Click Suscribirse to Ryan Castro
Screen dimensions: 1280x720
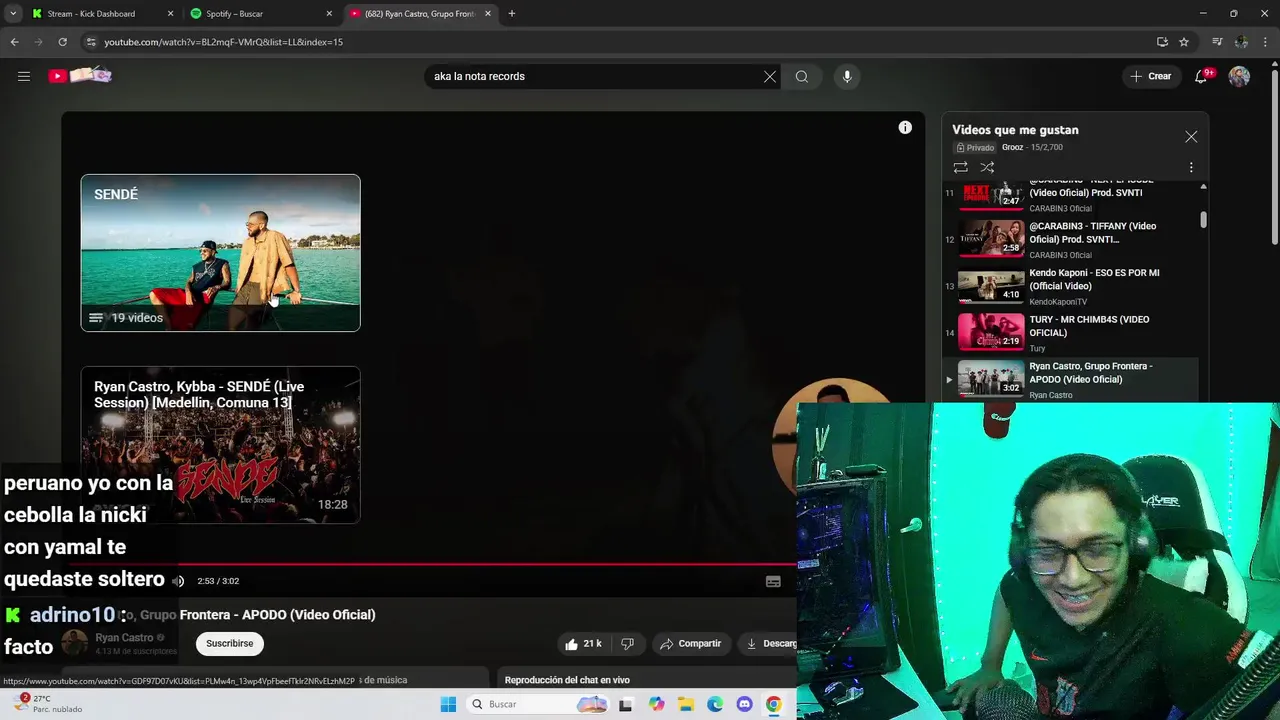click(x=230, y=643)
